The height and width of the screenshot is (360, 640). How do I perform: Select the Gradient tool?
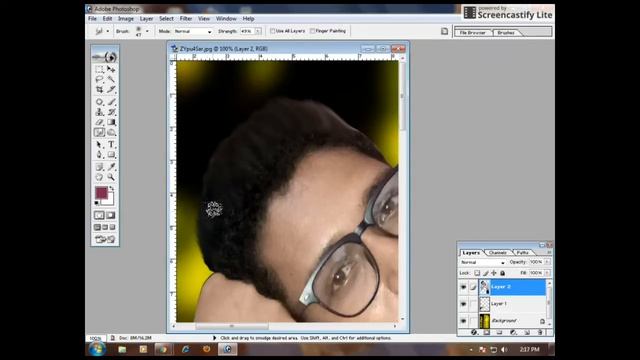click(x=111, y=122)
